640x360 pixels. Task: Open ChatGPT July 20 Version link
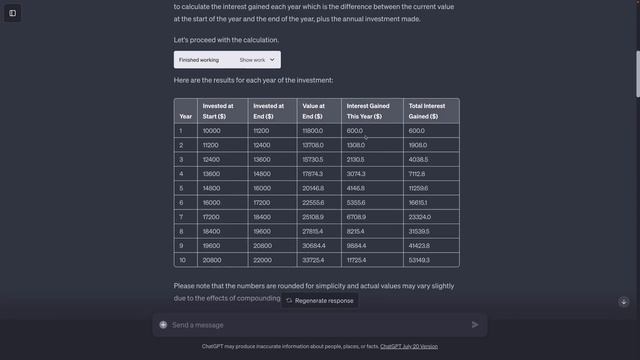pyautogui.click(x=409, y=347)
